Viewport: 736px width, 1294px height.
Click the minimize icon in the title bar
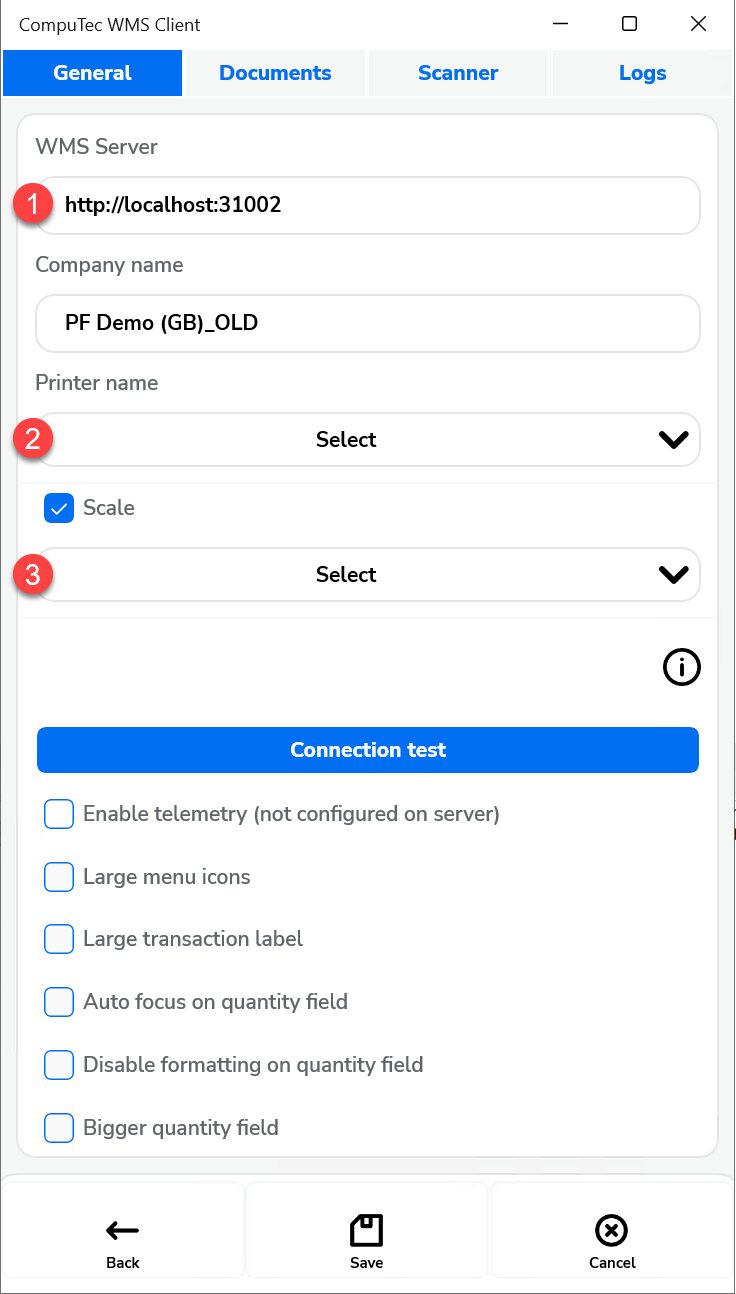coord(560,23)
